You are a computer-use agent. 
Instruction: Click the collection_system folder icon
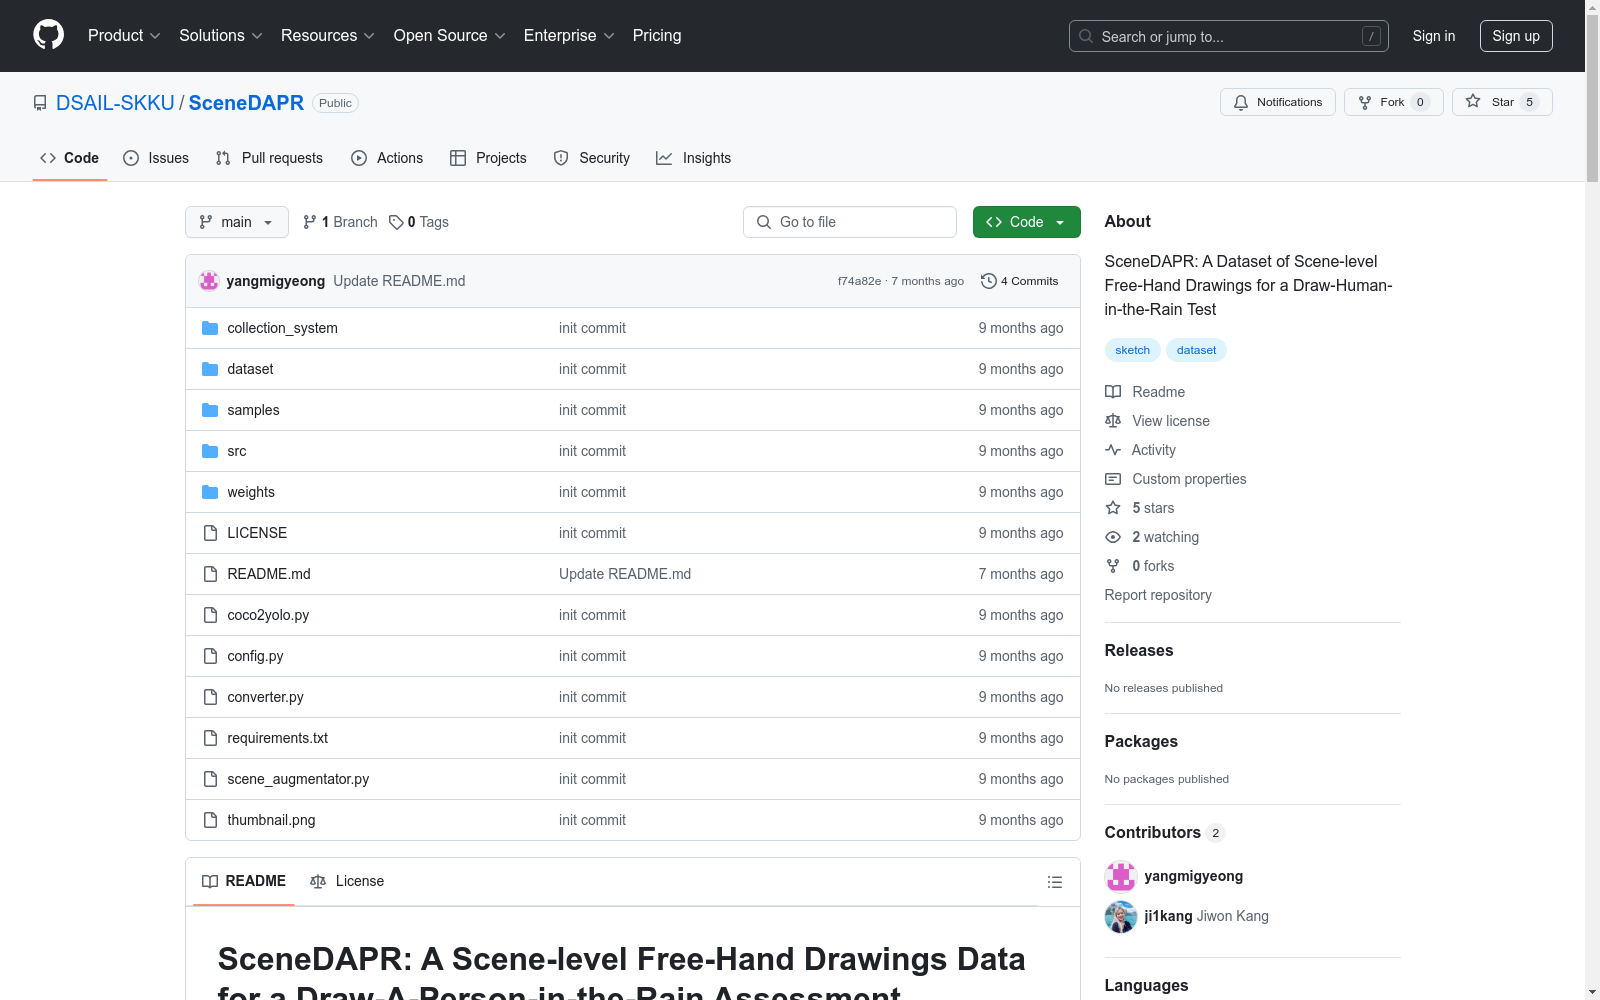click(x=210, y=328)
